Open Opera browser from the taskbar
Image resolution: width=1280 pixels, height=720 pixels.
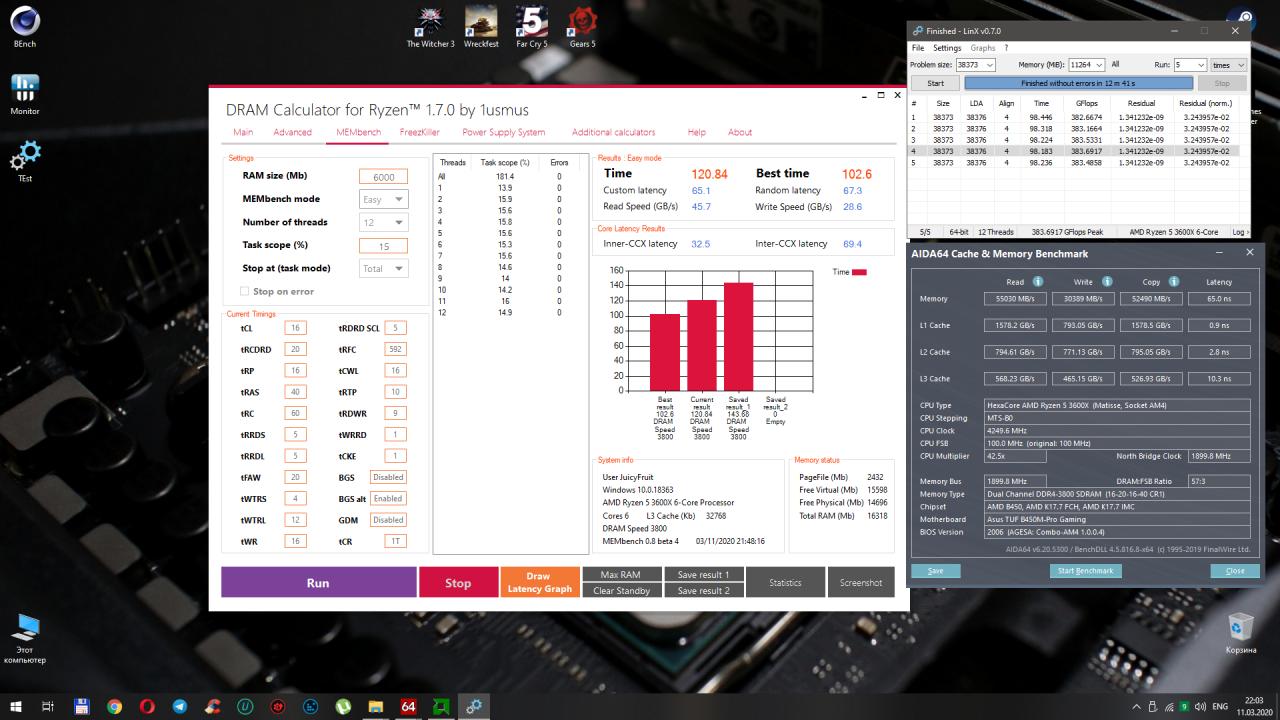coord(147,706)
